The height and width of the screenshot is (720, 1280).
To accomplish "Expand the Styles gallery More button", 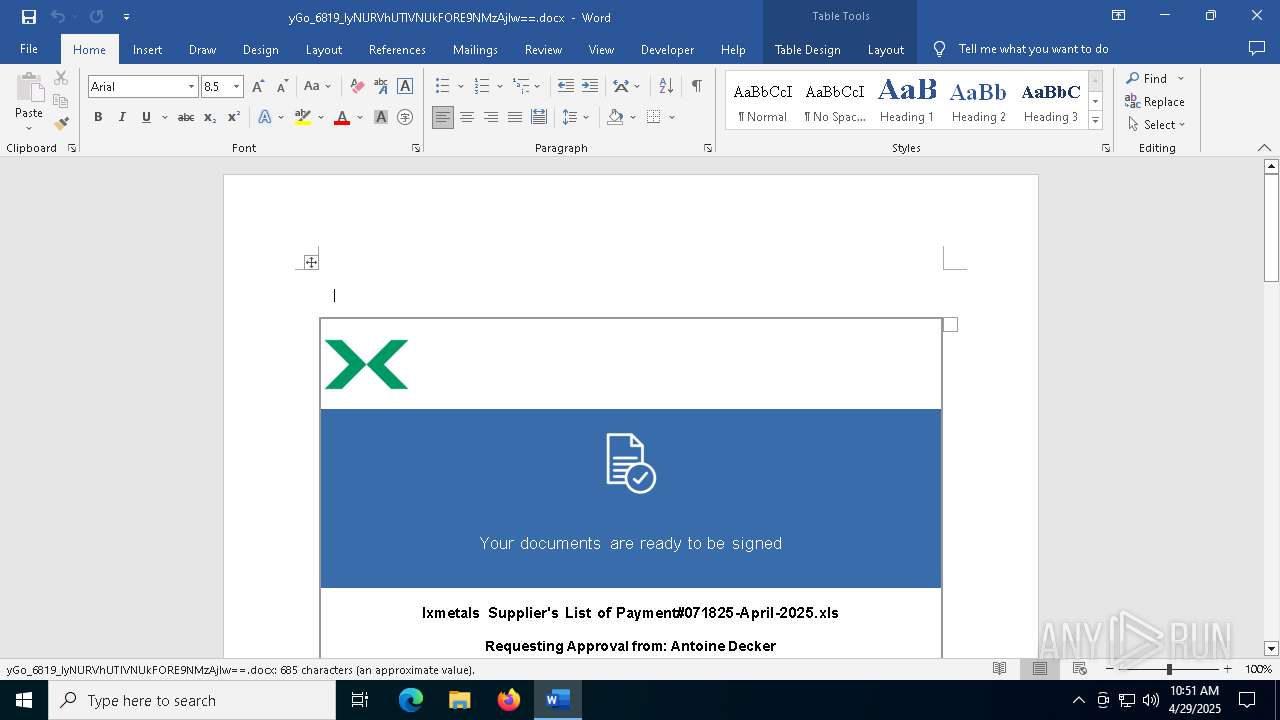I will tap(1096, 120).
